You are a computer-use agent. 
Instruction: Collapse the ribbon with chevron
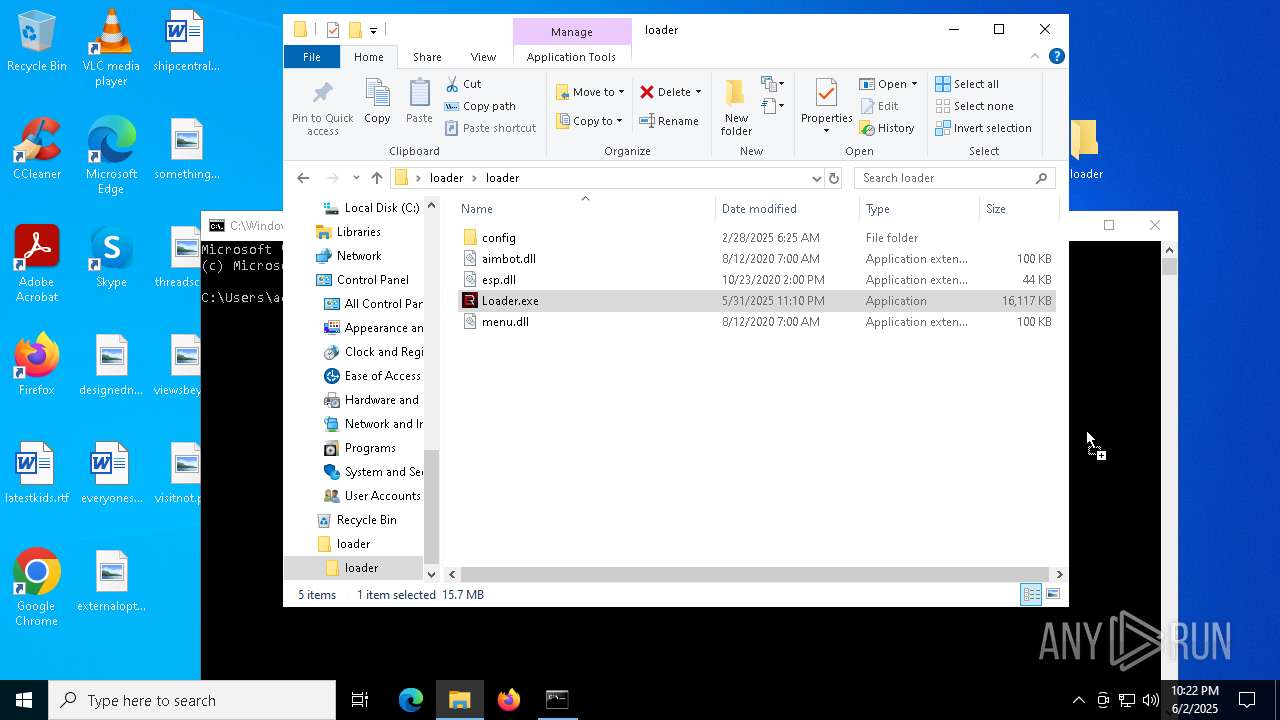coord(1035,57)
